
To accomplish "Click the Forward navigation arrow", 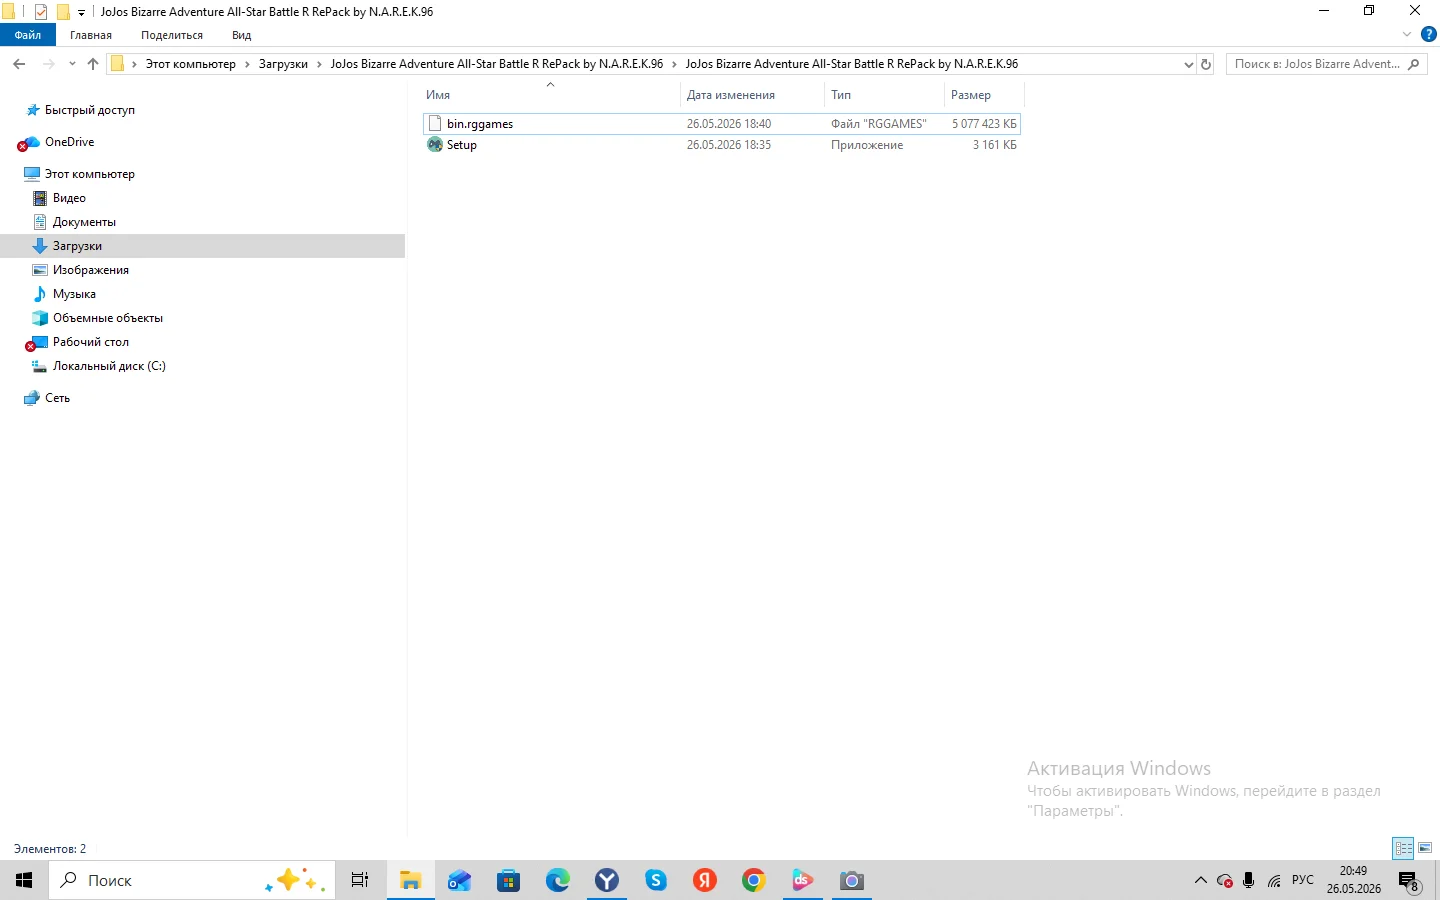I will [x=49, y=64].
